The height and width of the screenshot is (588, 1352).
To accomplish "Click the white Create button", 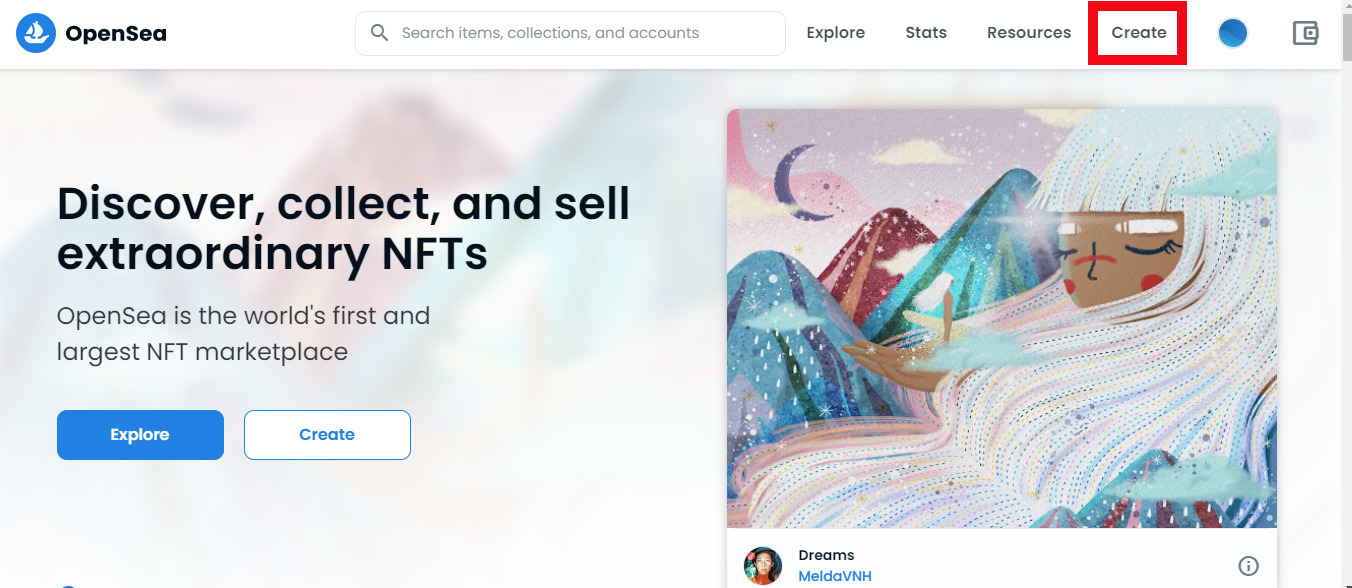I will [327, 434].
